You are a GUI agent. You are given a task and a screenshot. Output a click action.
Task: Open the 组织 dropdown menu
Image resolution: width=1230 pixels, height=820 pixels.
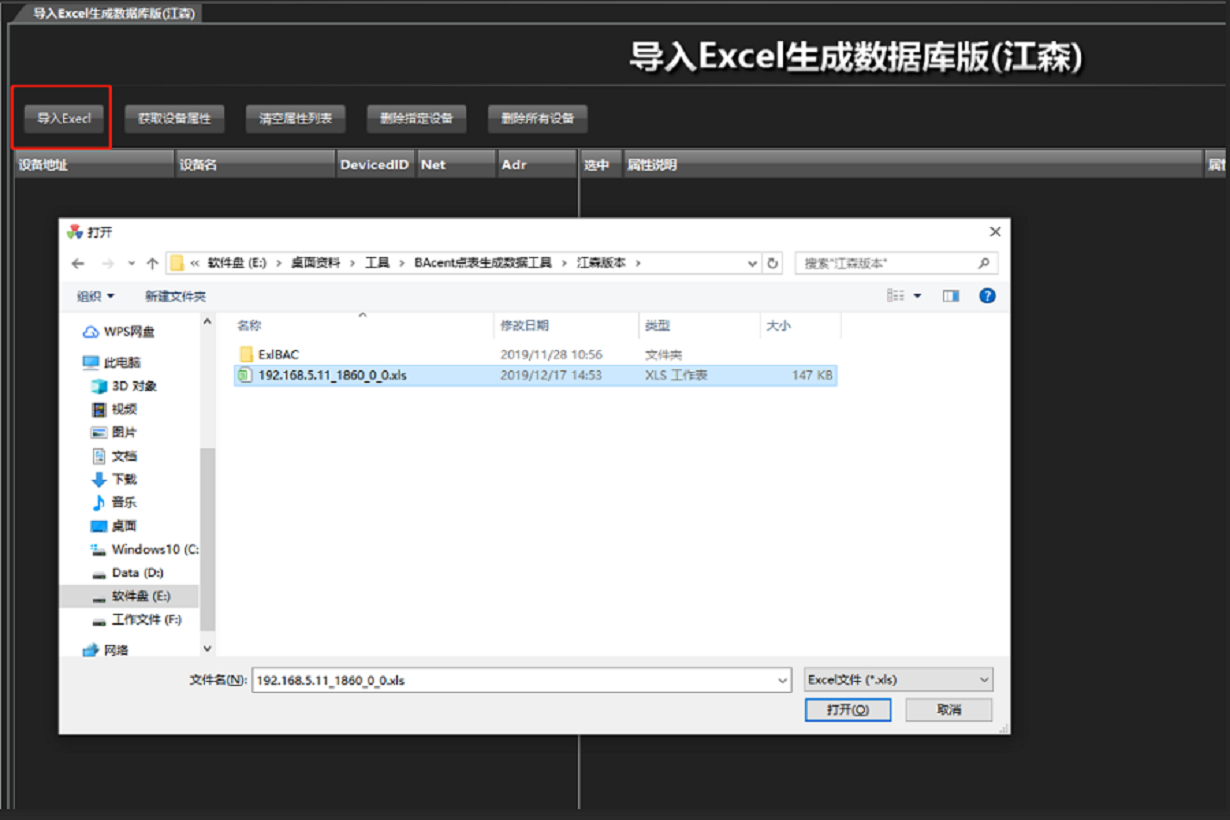(96, 296)
